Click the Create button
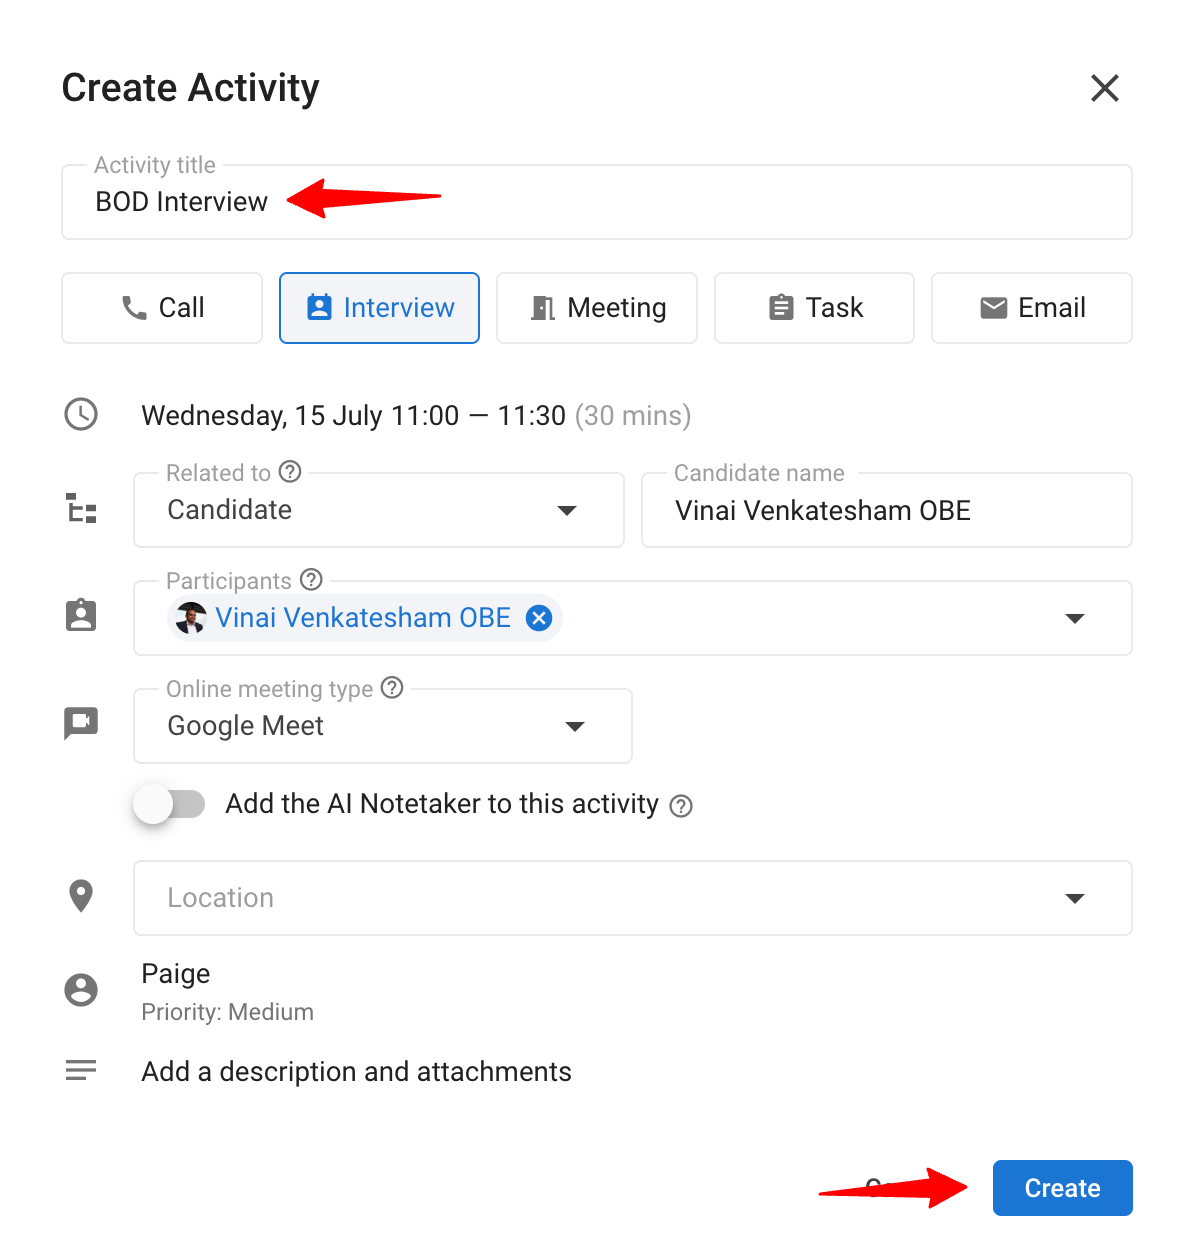This screenshot has height=1258, width=1194. point(1062,1188)
